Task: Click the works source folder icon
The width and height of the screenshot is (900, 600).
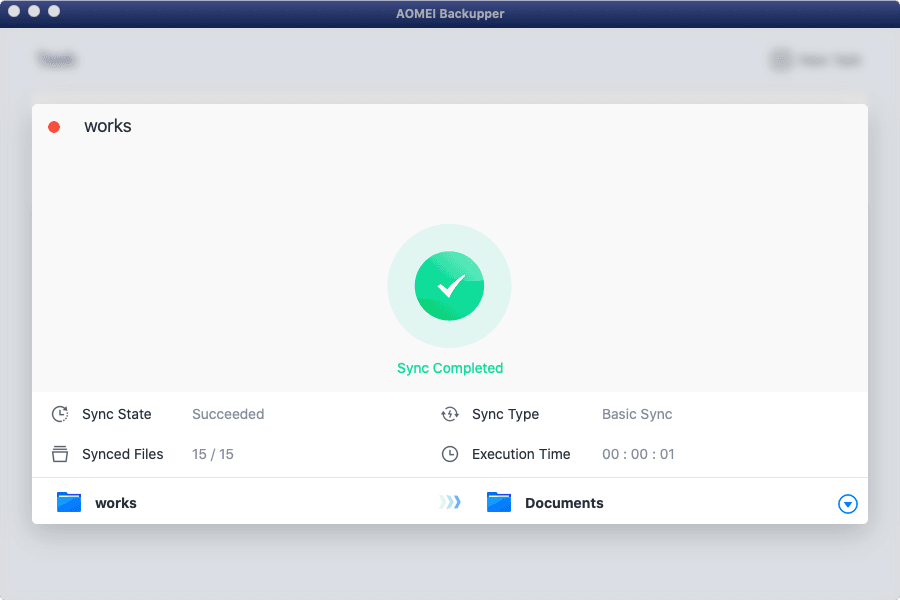Action: (69, 502)
